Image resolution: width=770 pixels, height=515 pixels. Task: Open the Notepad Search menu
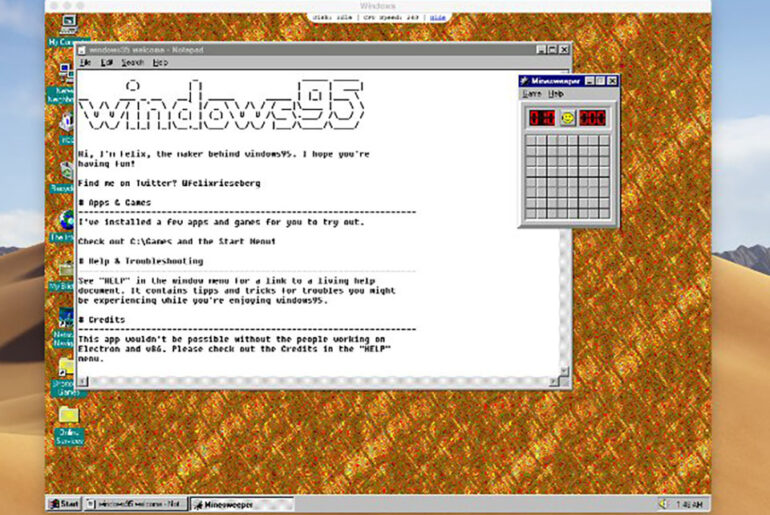tap(132, 62)
